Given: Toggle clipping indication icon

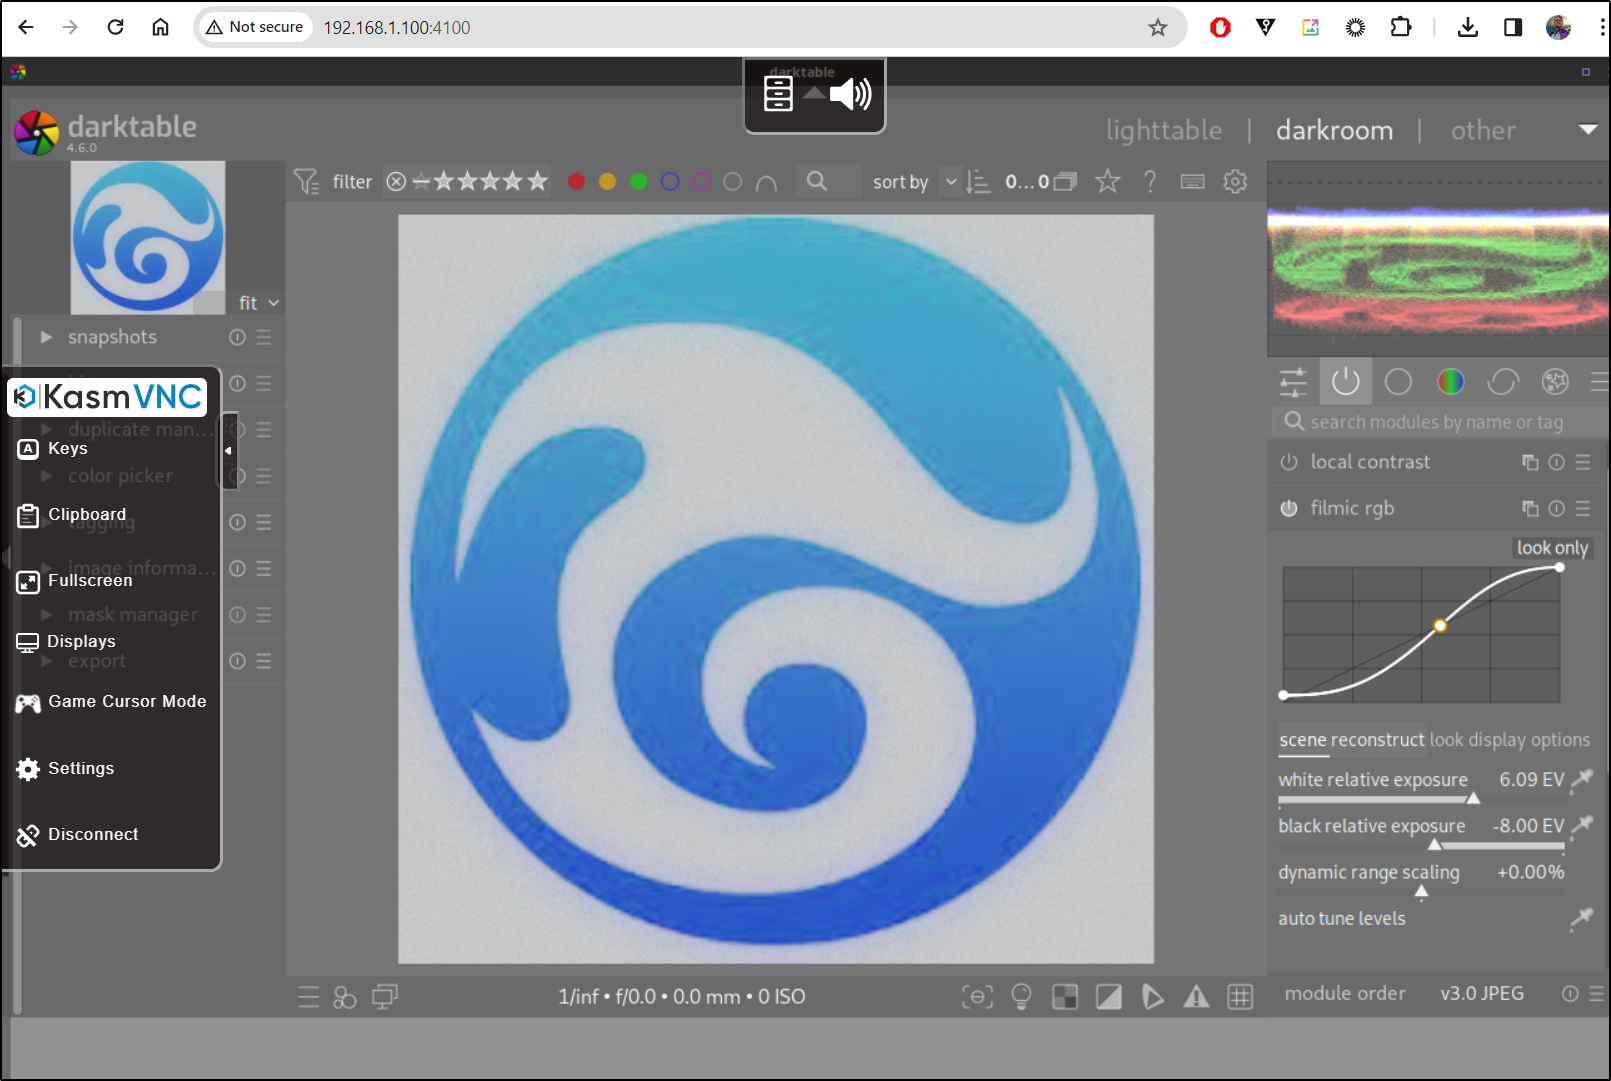Looking at the screenshot, I should (x=1109, y=997).
